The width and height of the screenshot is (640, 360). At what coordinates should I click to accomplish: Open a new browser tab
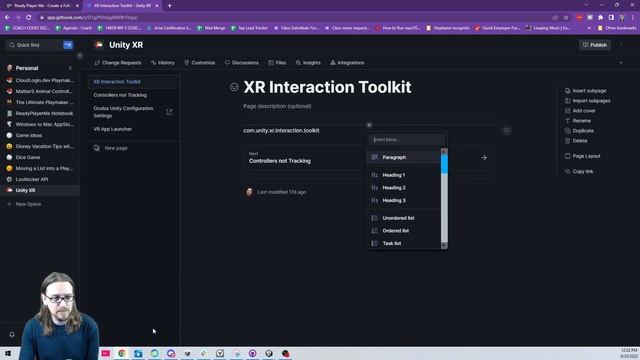169,6
